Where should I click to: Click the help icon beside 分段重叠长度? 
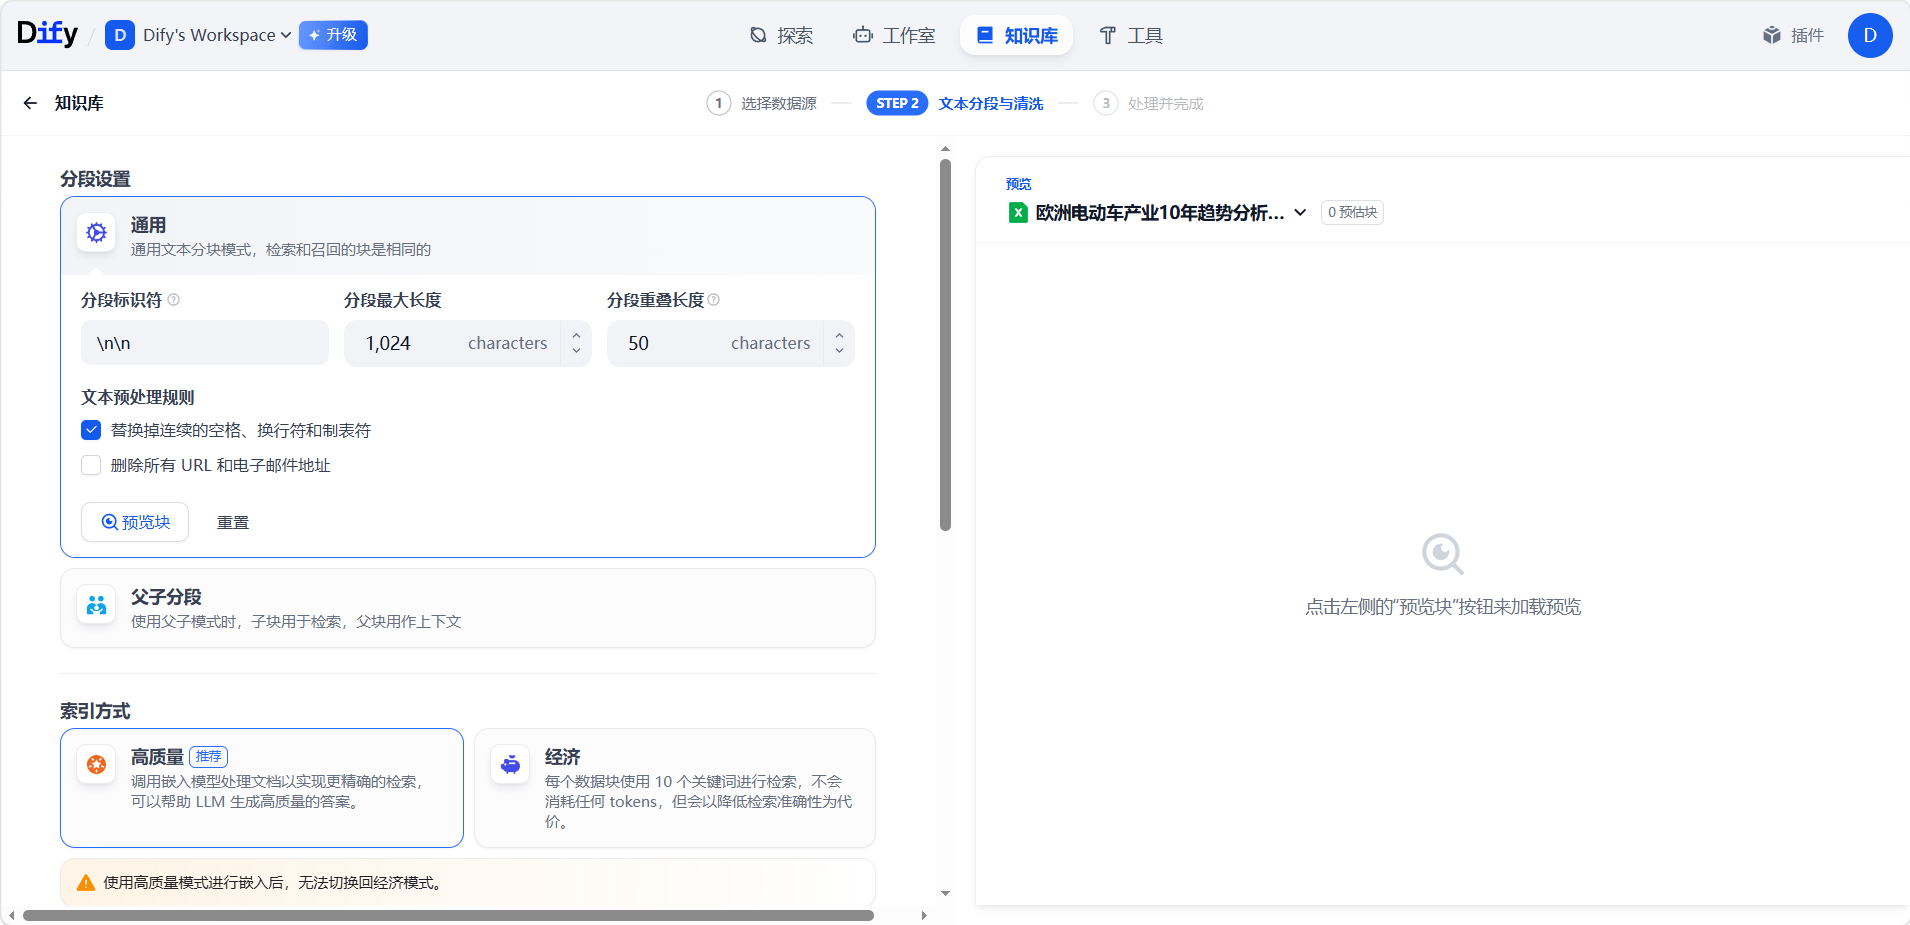[x=714, y=300]
